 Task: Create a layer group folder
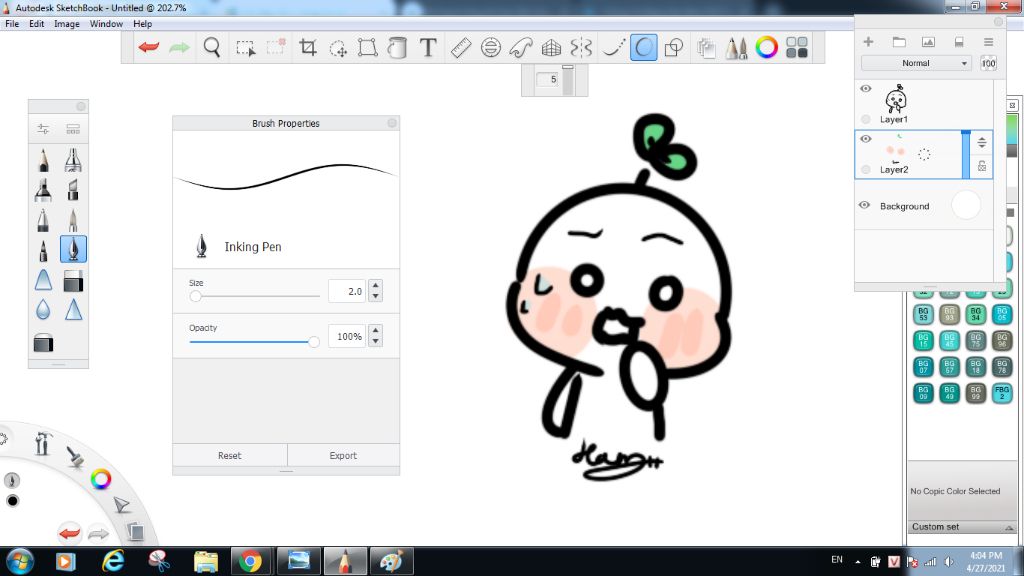899,42
